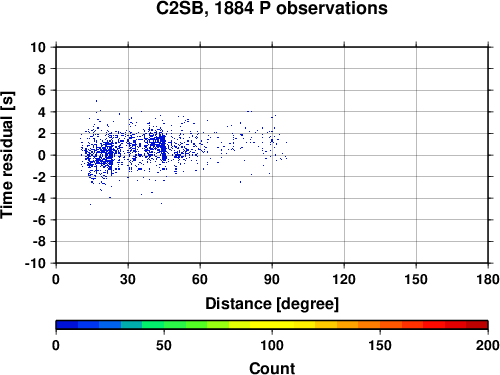Click the 'Count' colorbar label
500x375 pixels.
pyautogui.click(x=272, y=368)
